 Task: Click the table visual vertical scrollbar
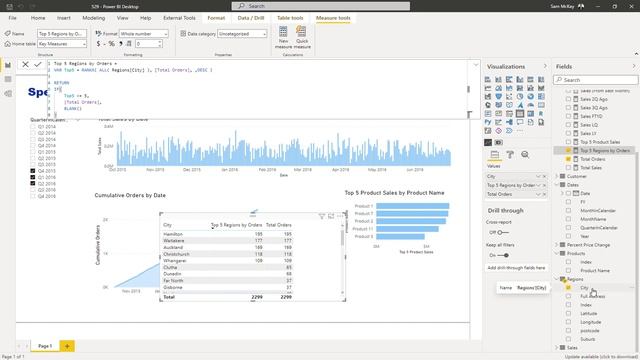pos(342,238)
